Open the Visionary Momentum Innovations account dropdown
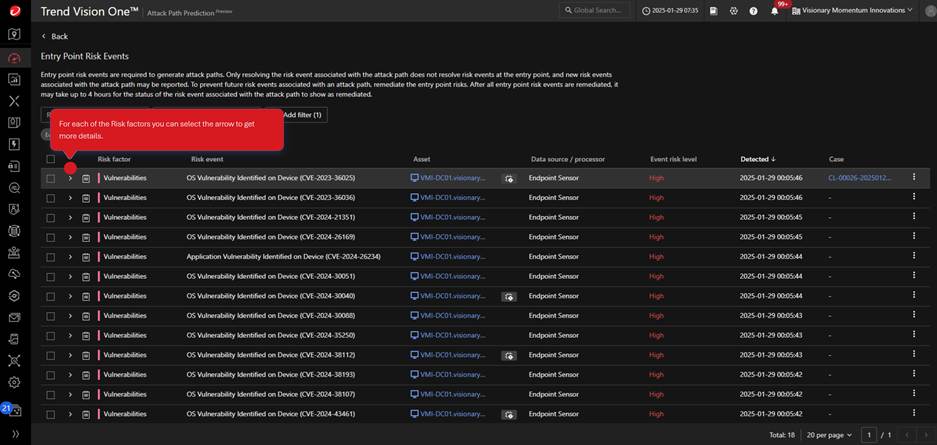937x445 pixels. (852, 10)
